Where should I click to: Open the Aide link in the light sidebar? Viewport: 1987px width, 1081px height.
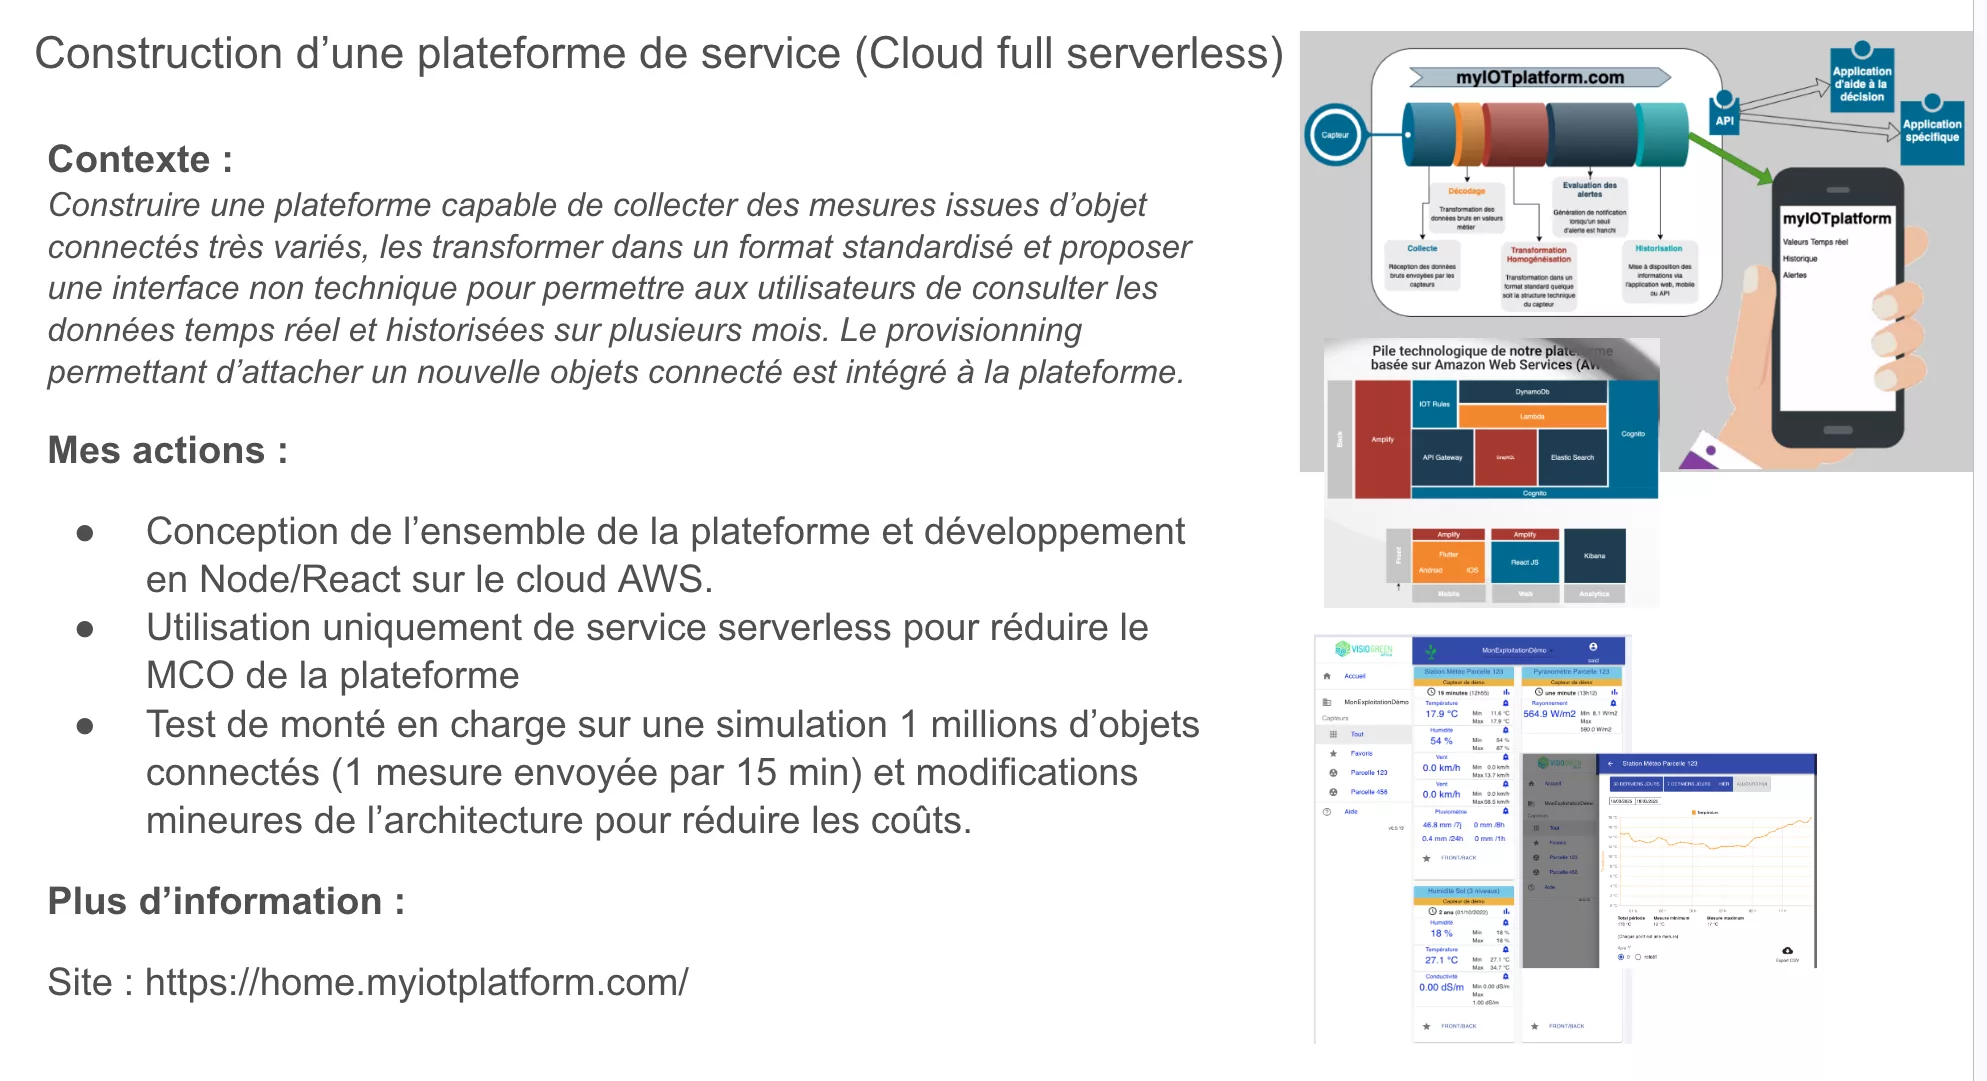pyautogui.click(x=1350, y=811)
